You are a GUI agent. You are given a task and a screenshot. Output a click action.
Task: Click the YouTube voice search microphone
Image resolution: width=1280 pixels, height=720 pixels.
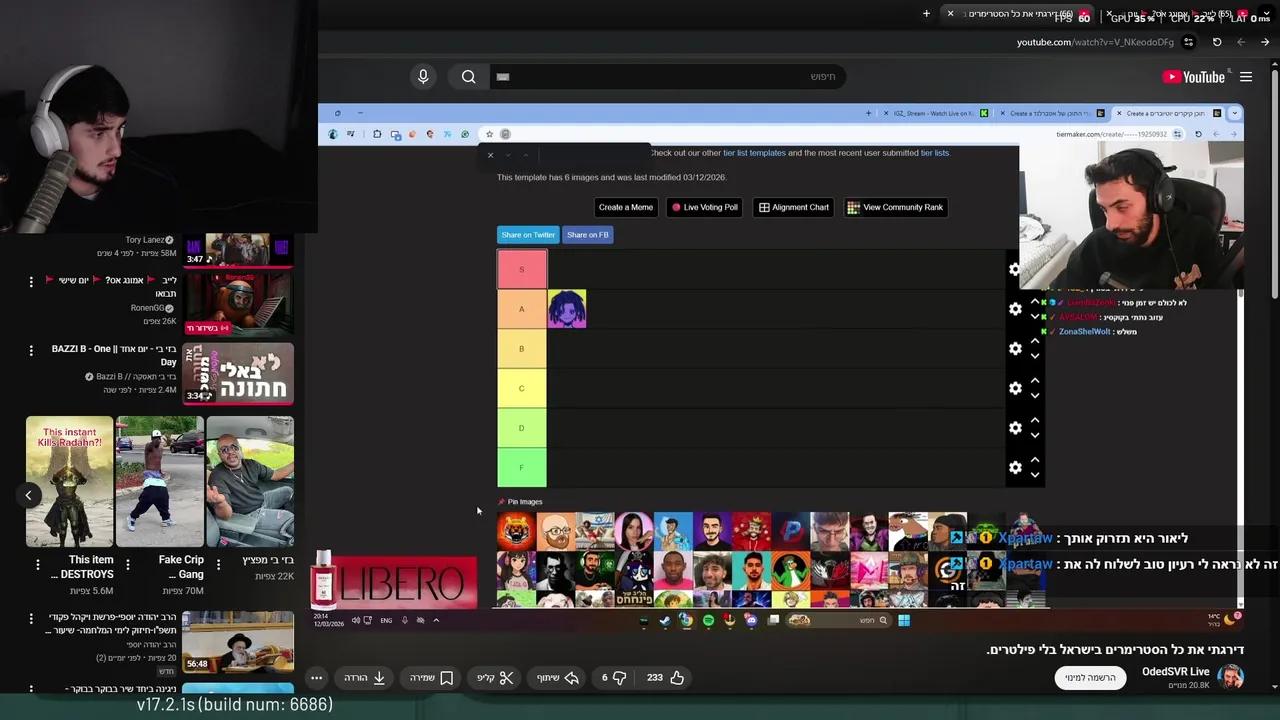pyautogui.click(x=423, y=77)
